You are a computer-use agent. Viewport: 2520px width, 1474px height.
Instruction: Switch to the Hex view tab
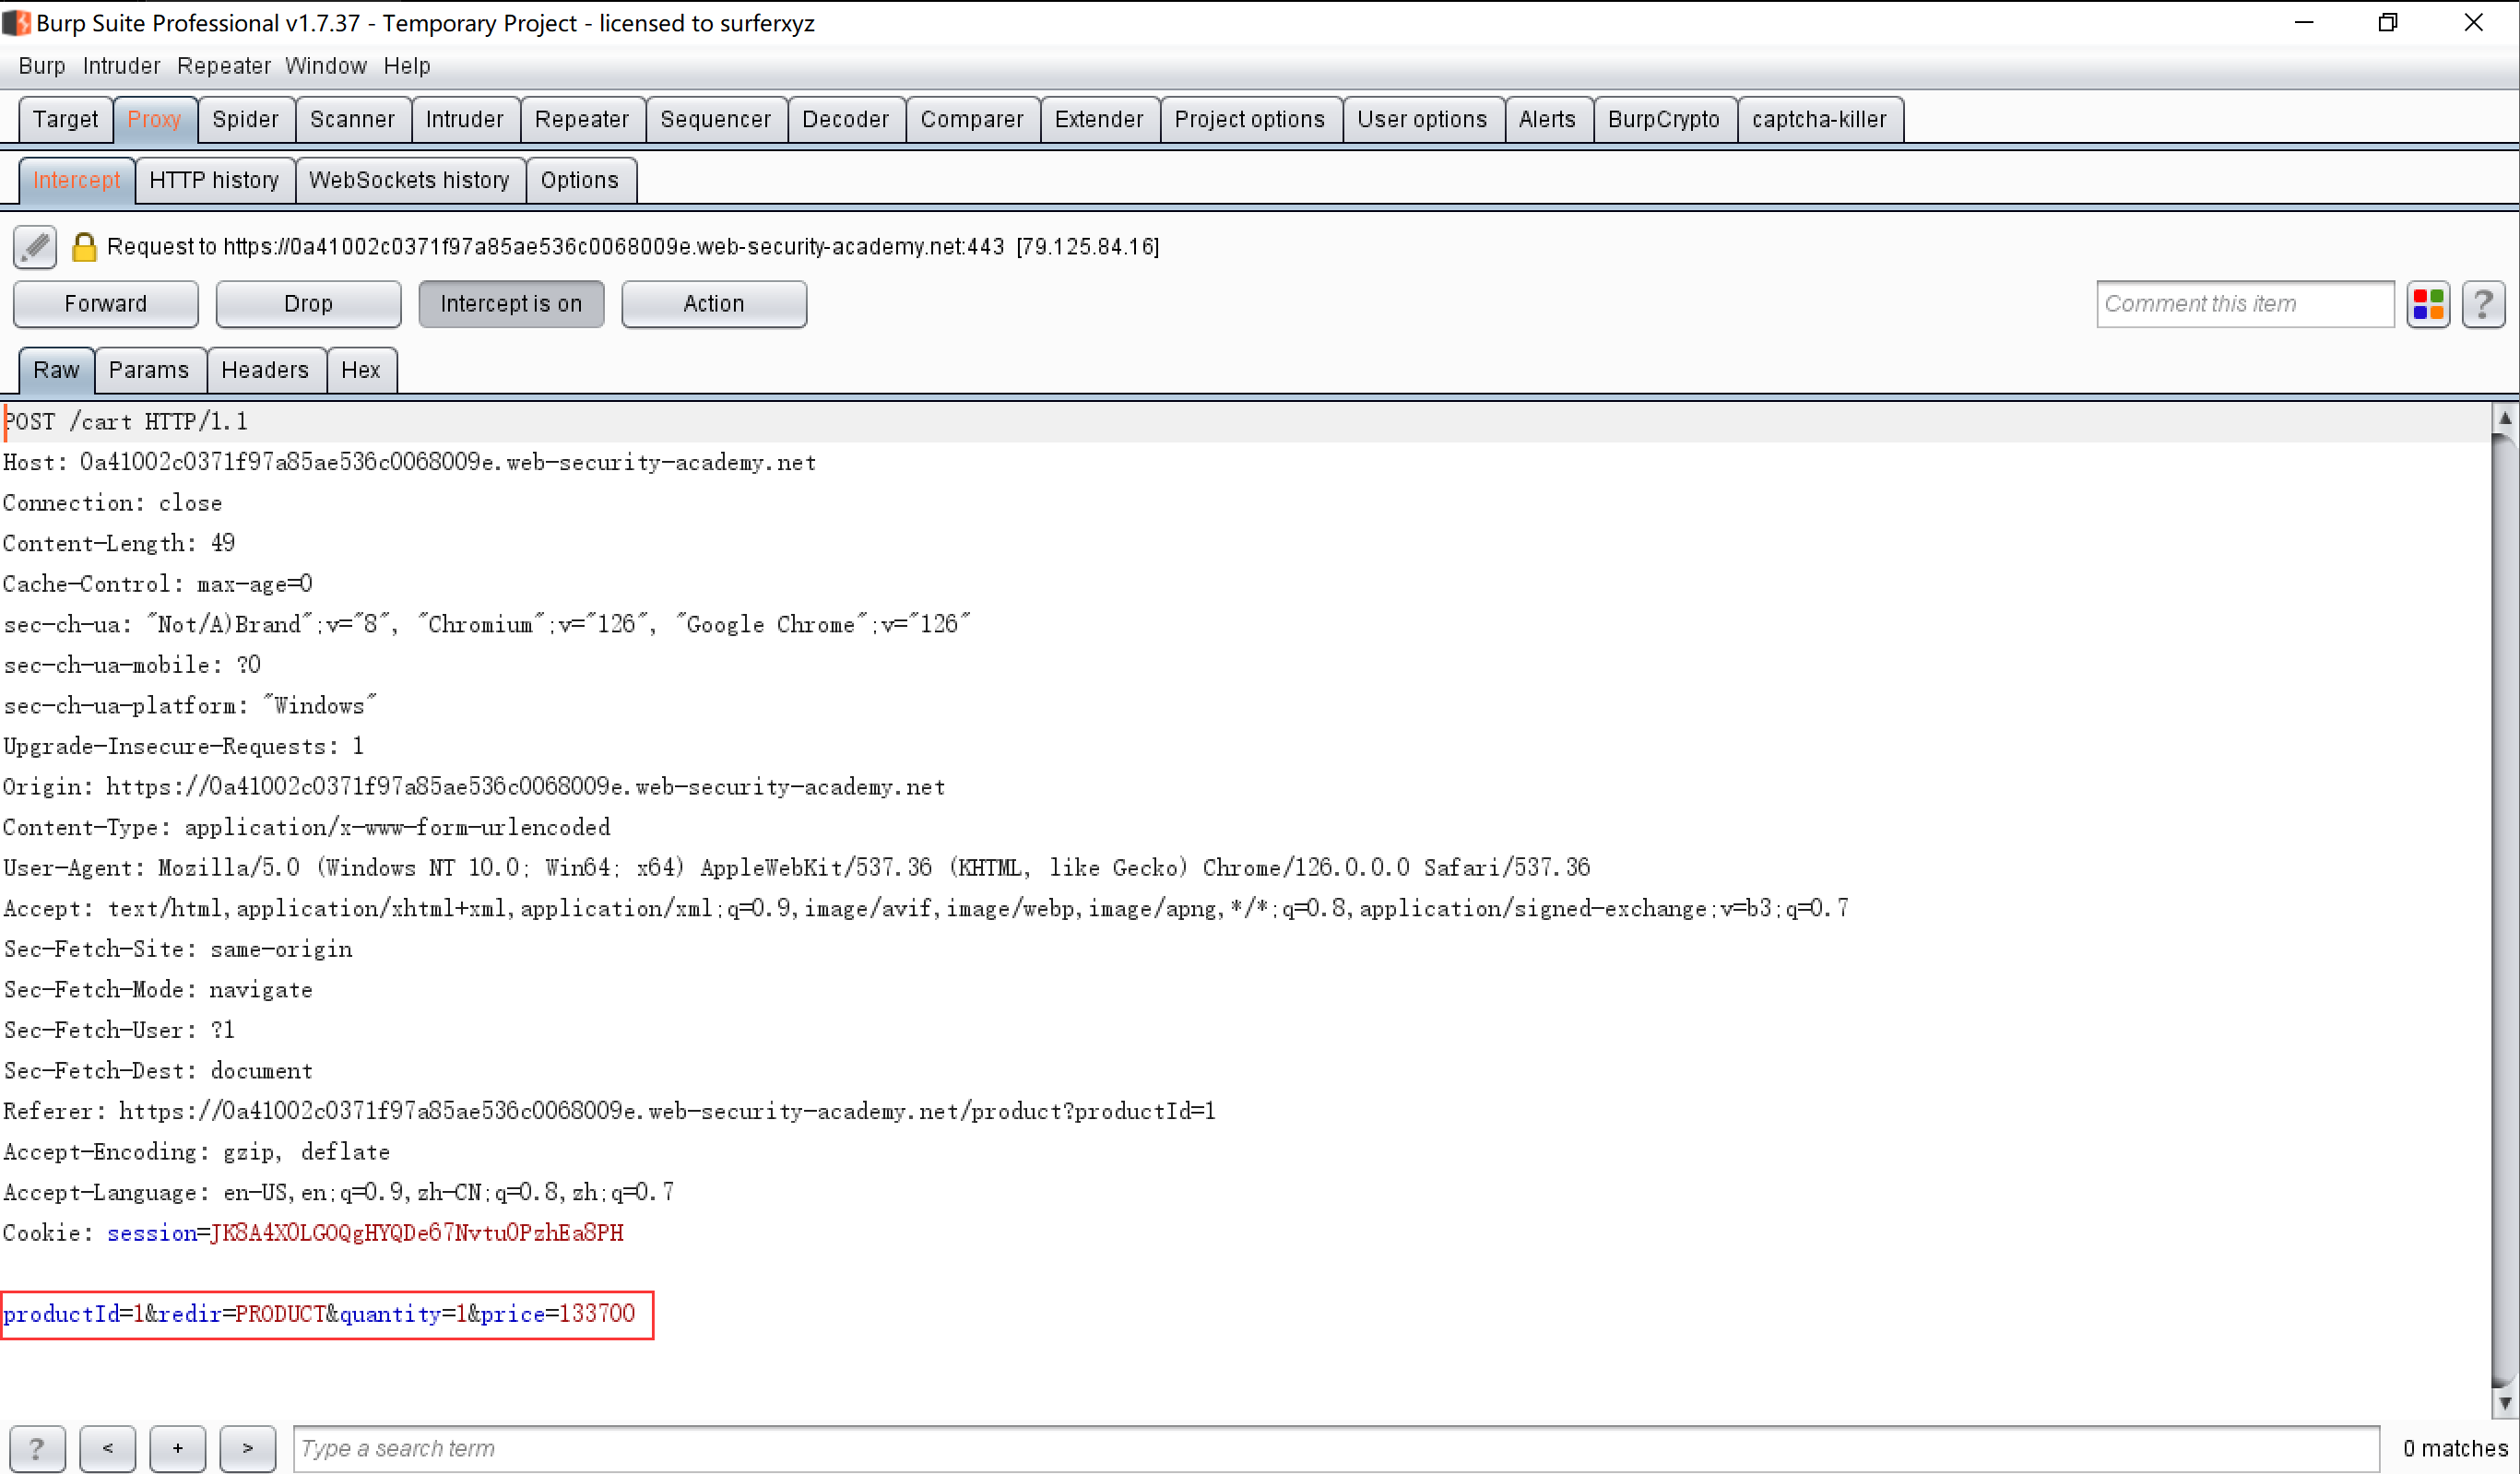click(361, 370)
